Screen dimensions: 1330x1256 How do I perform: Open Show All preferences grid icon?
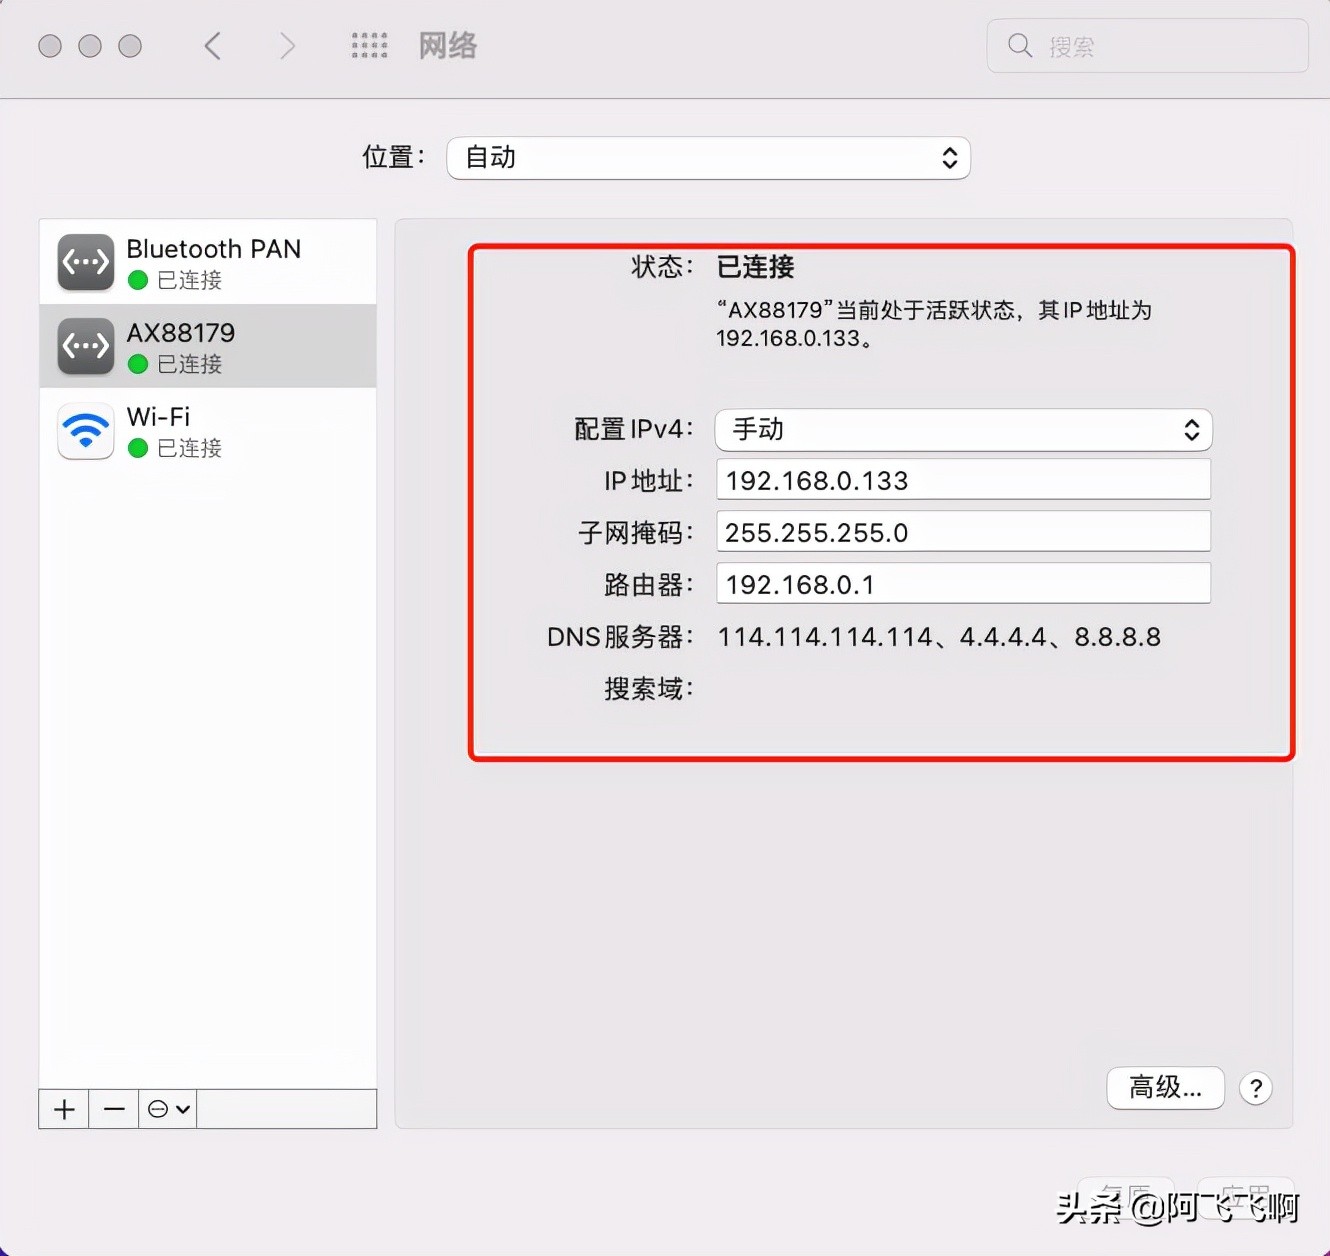pyautogui.click(x=369, y=46)
